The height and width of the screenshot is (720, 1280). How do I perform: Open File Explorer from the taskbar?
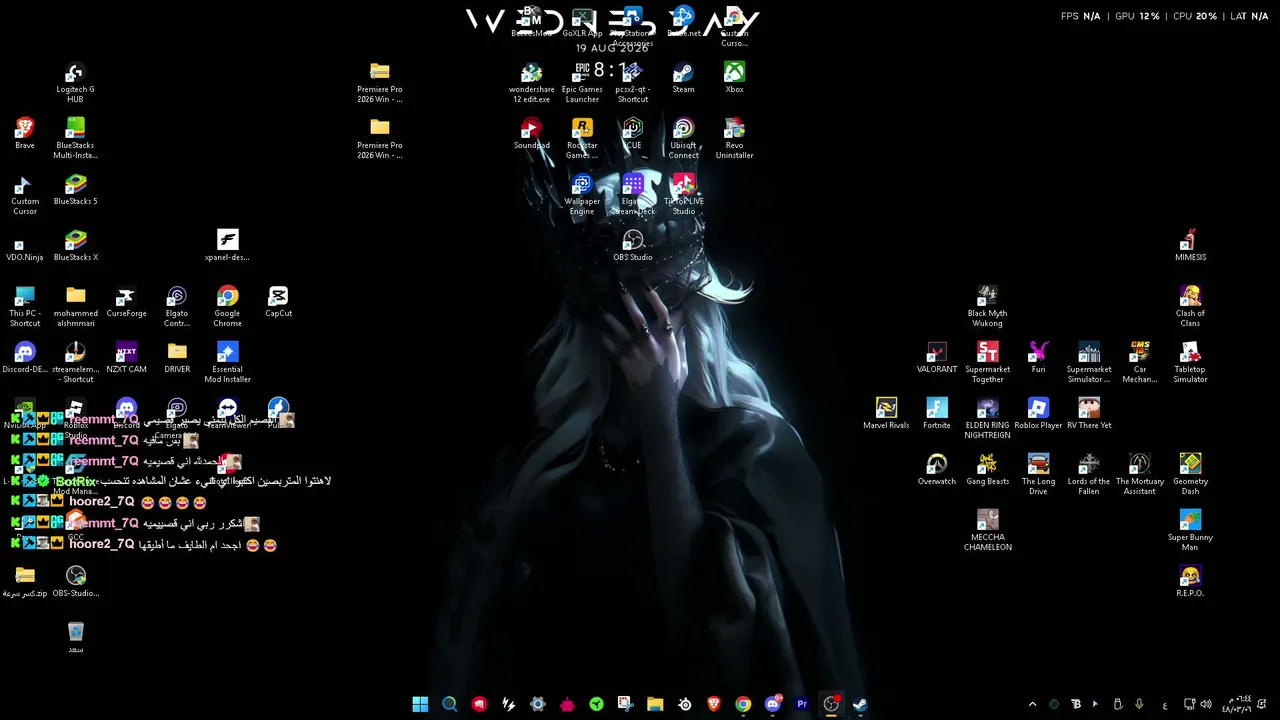[655, 704]
